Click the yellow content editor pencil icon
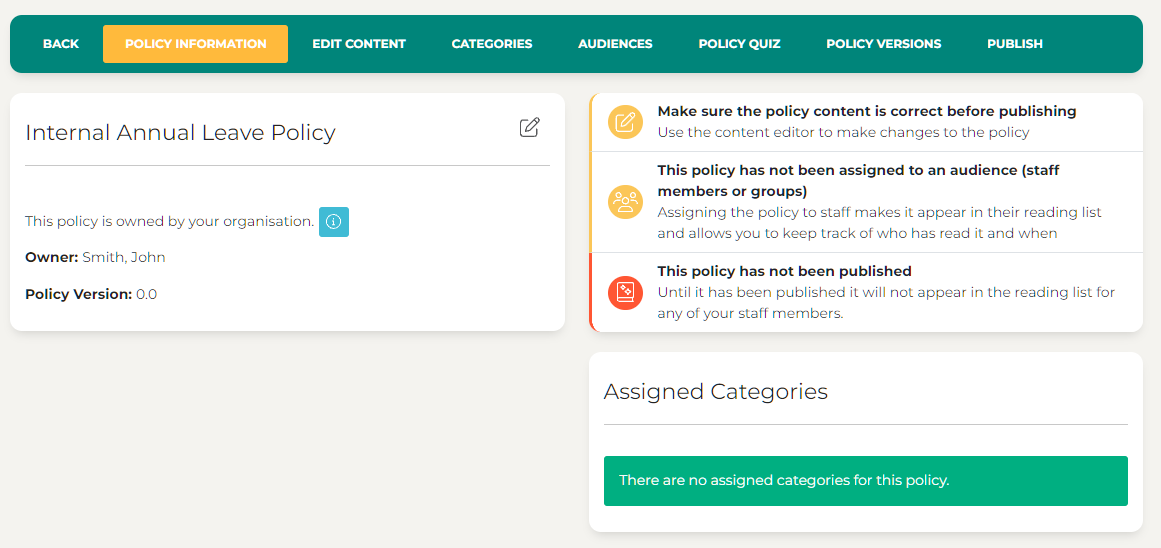 pos(626,122)
